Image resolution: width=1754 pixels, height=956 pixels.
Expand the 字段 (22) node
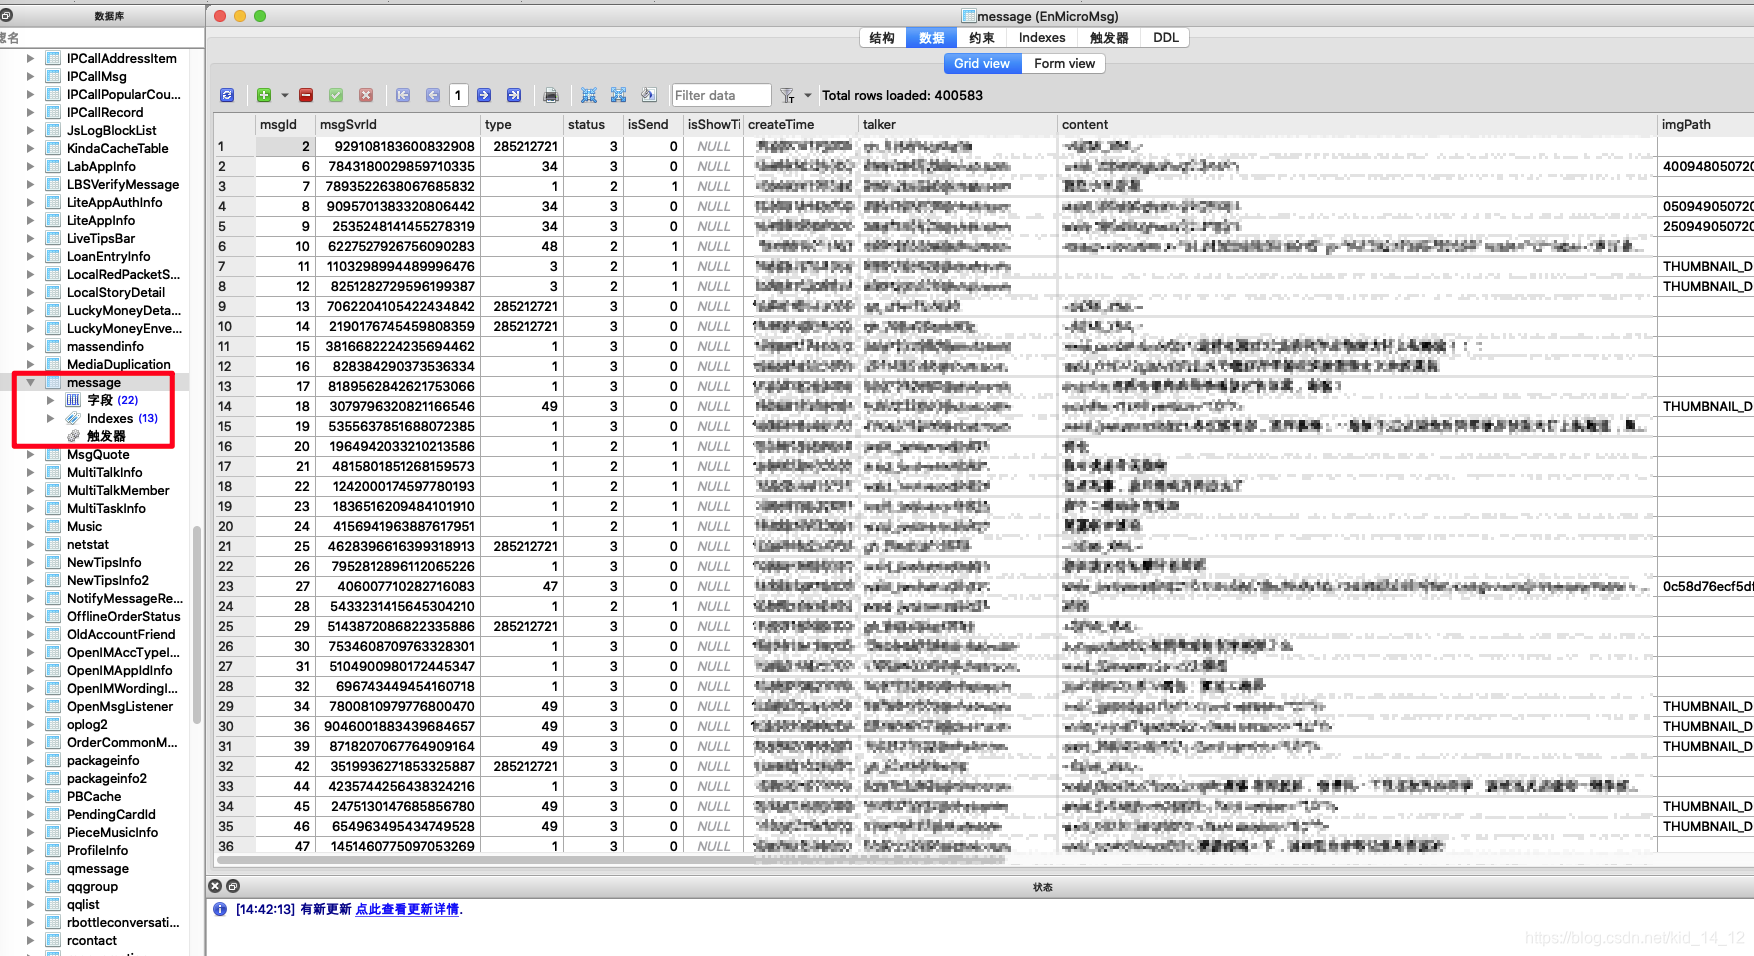tap(50, 400)
